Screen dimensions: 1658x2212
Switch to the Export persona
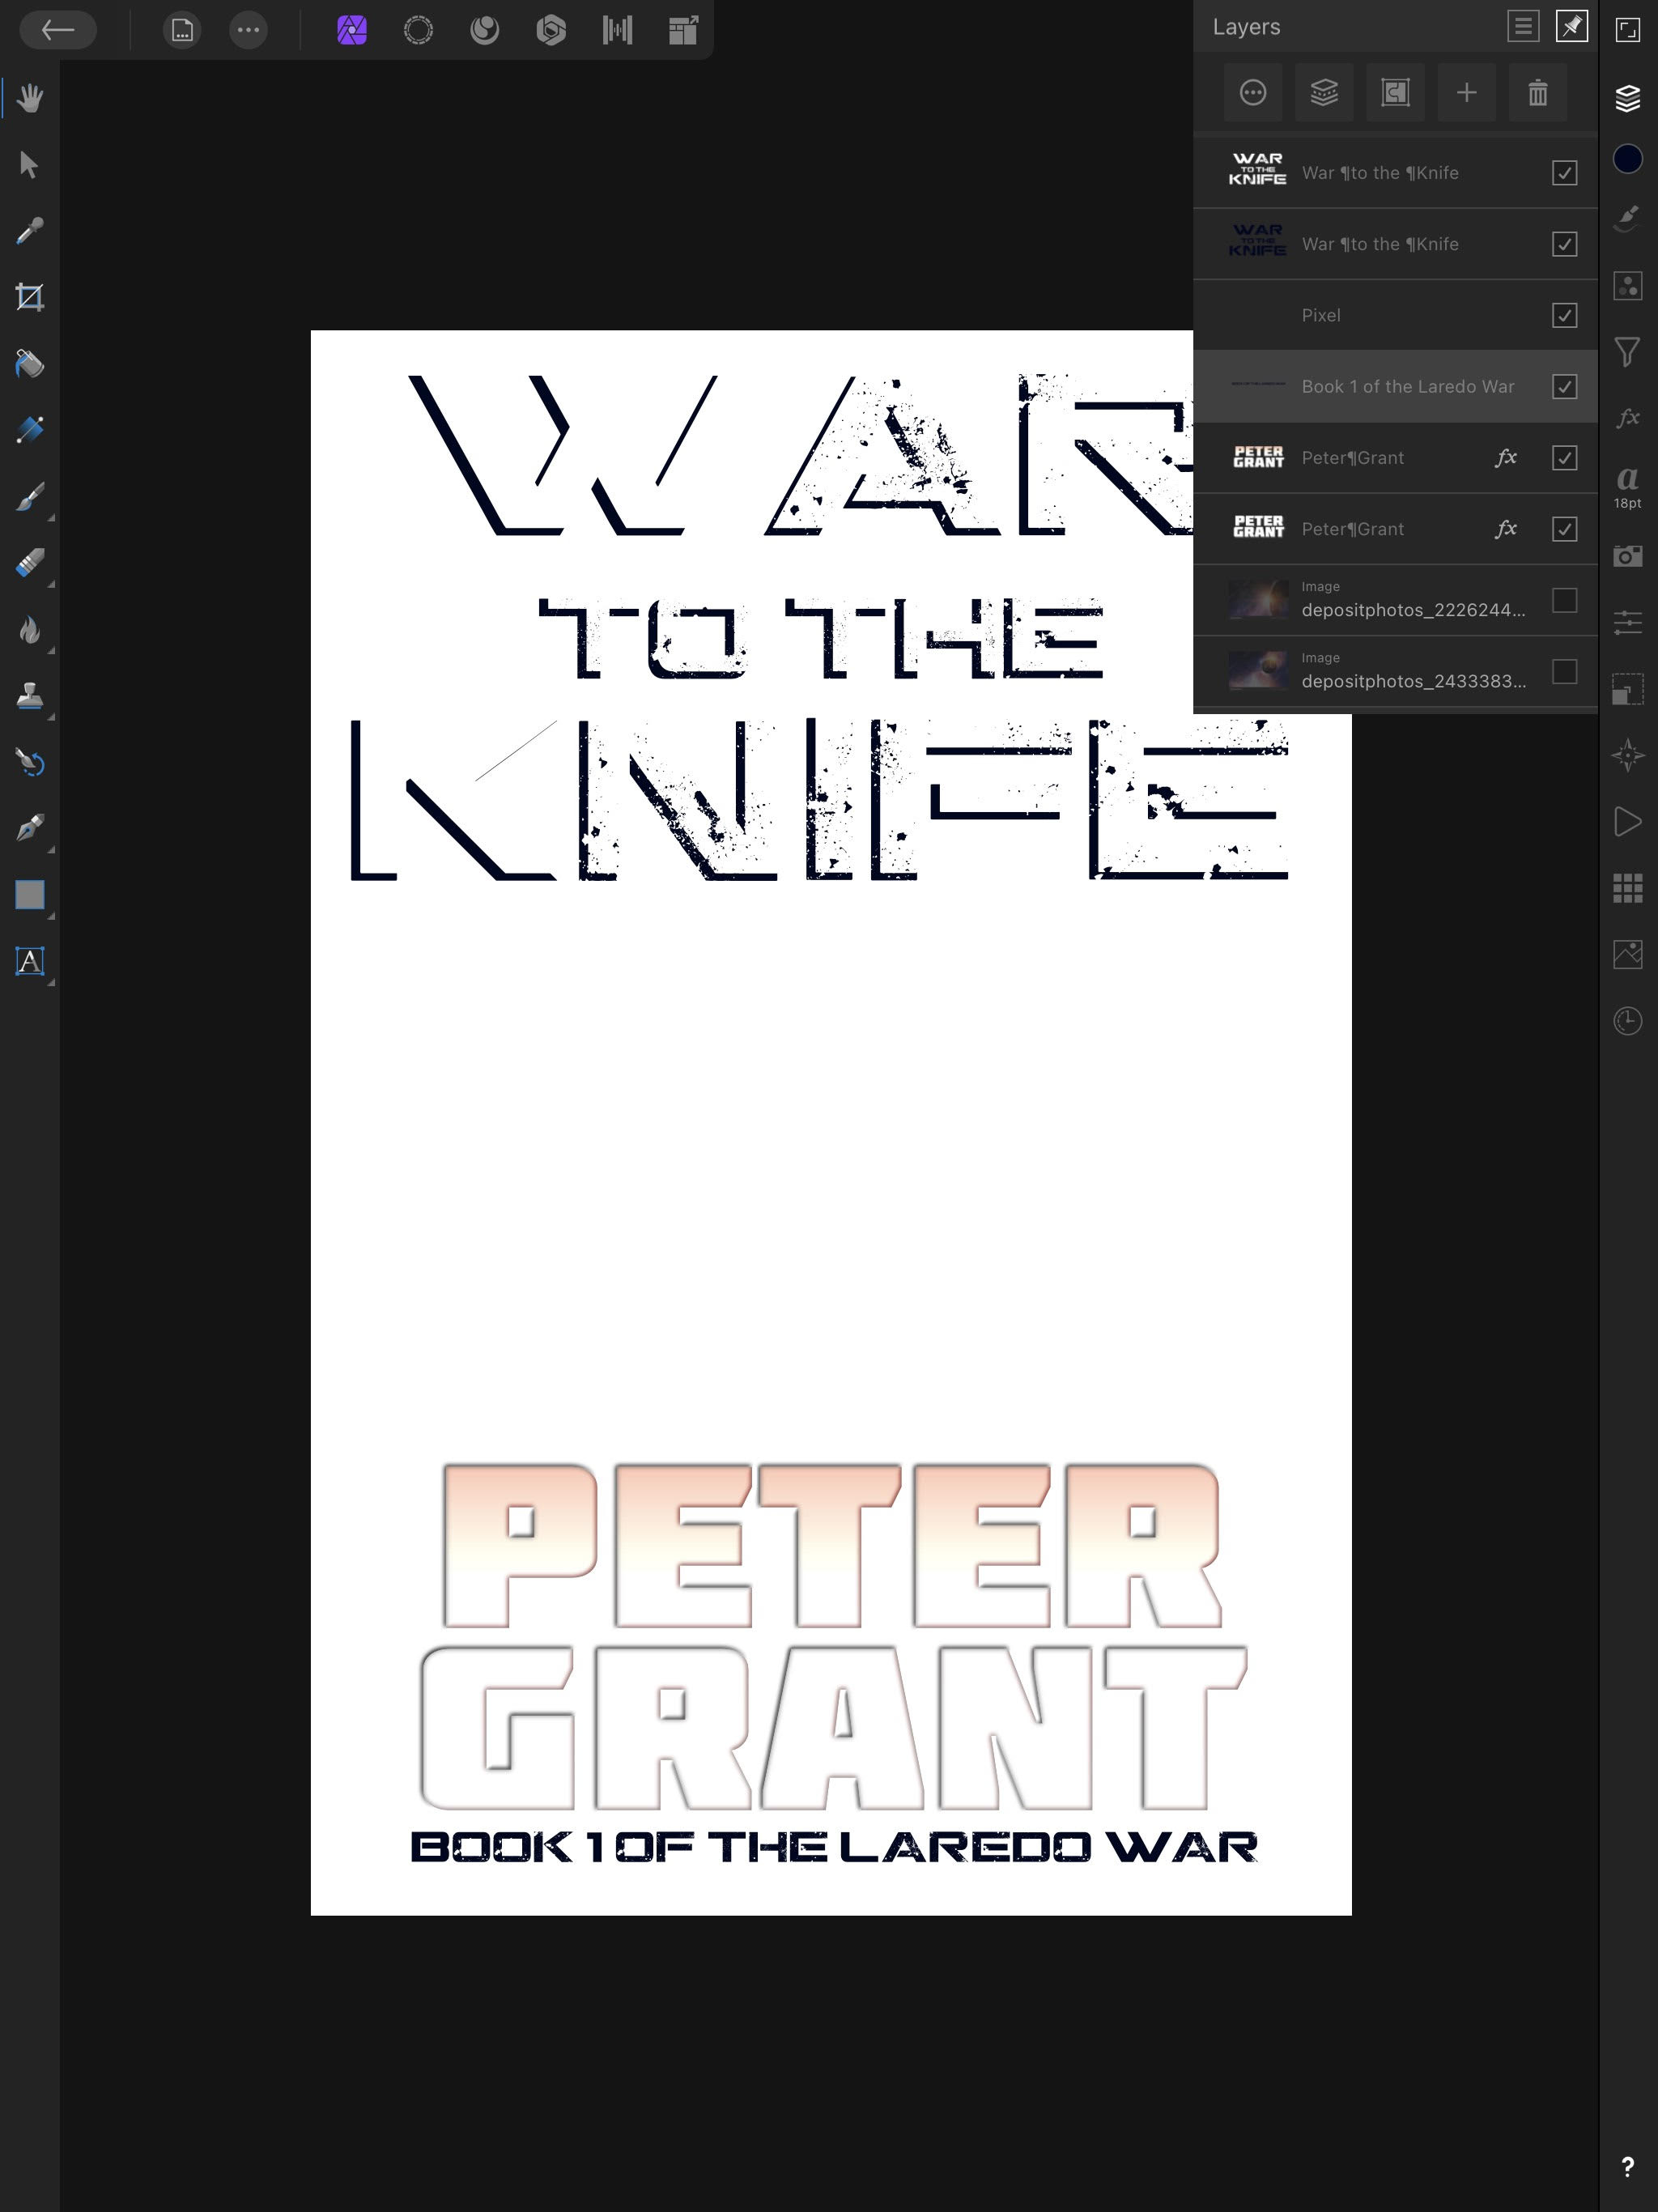683,30
